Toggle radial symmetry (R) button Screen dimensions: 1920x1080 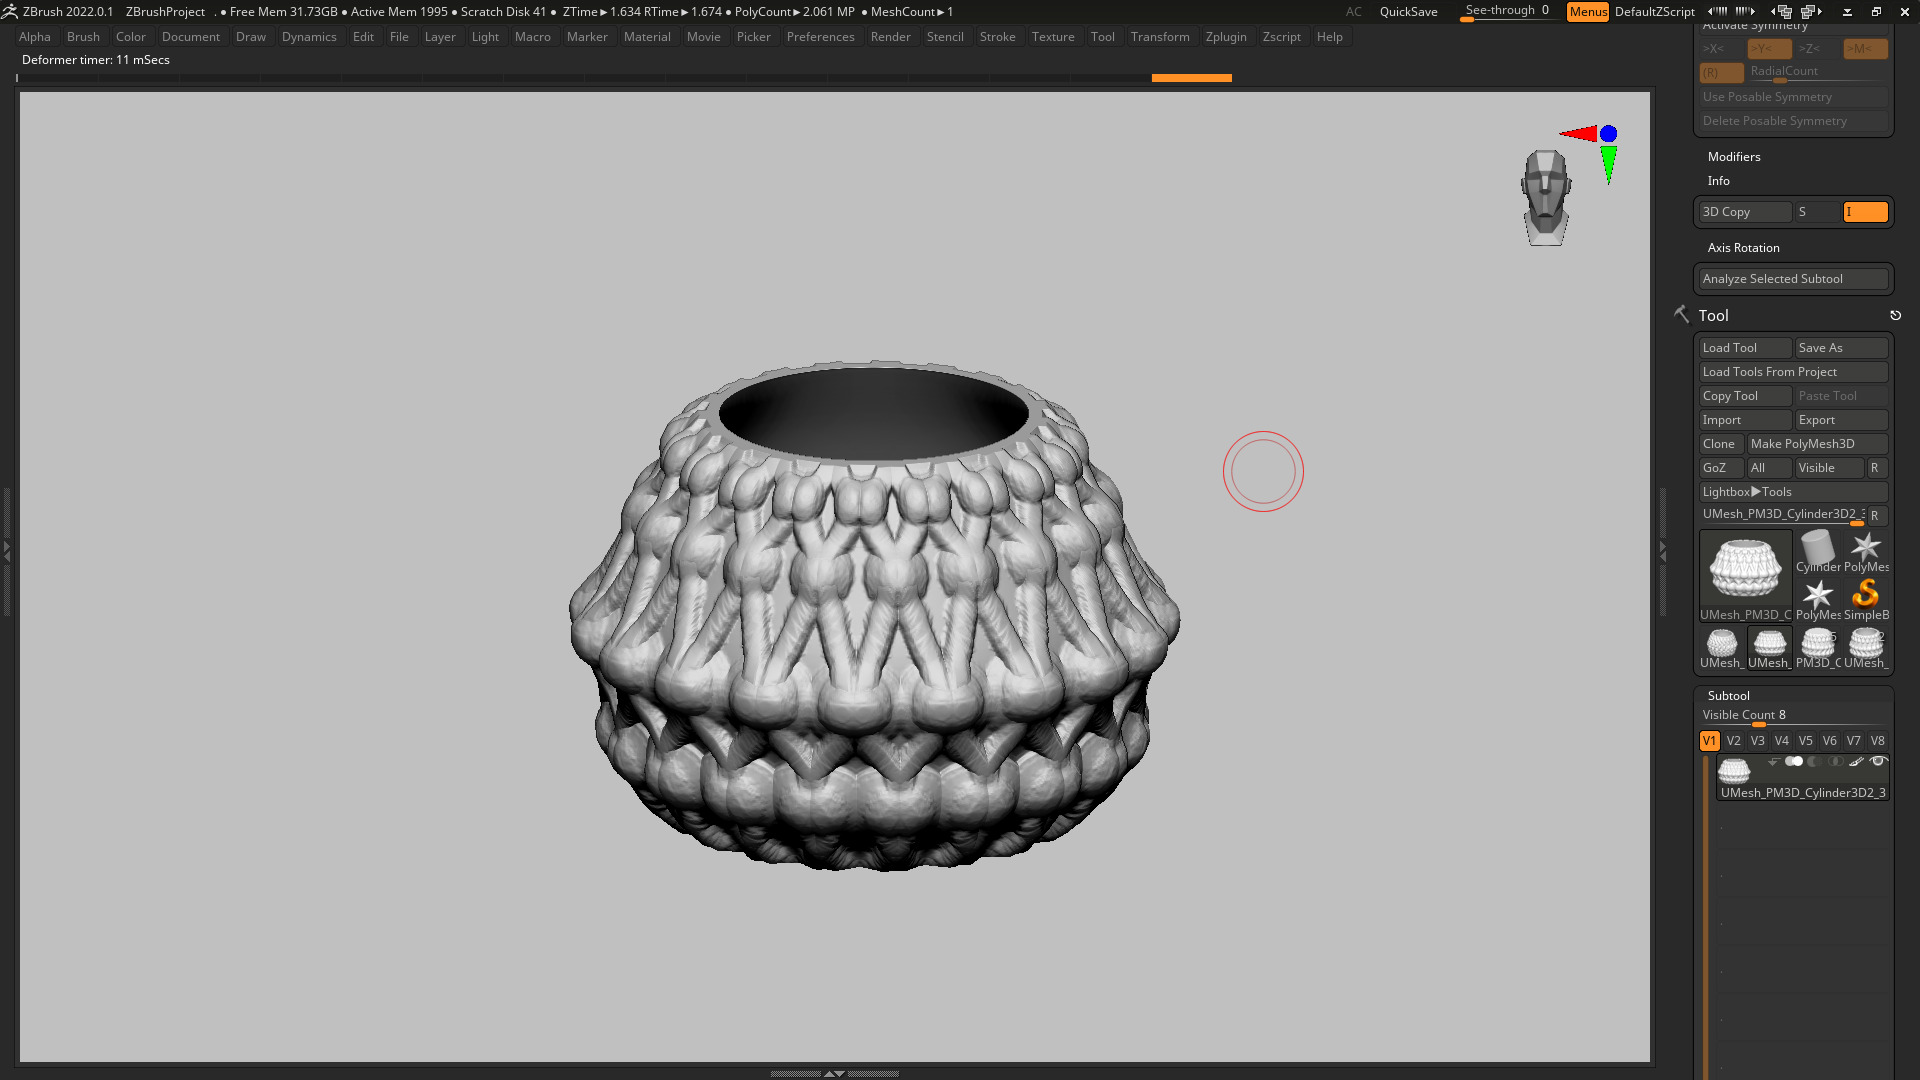[x=1722, y=73]
